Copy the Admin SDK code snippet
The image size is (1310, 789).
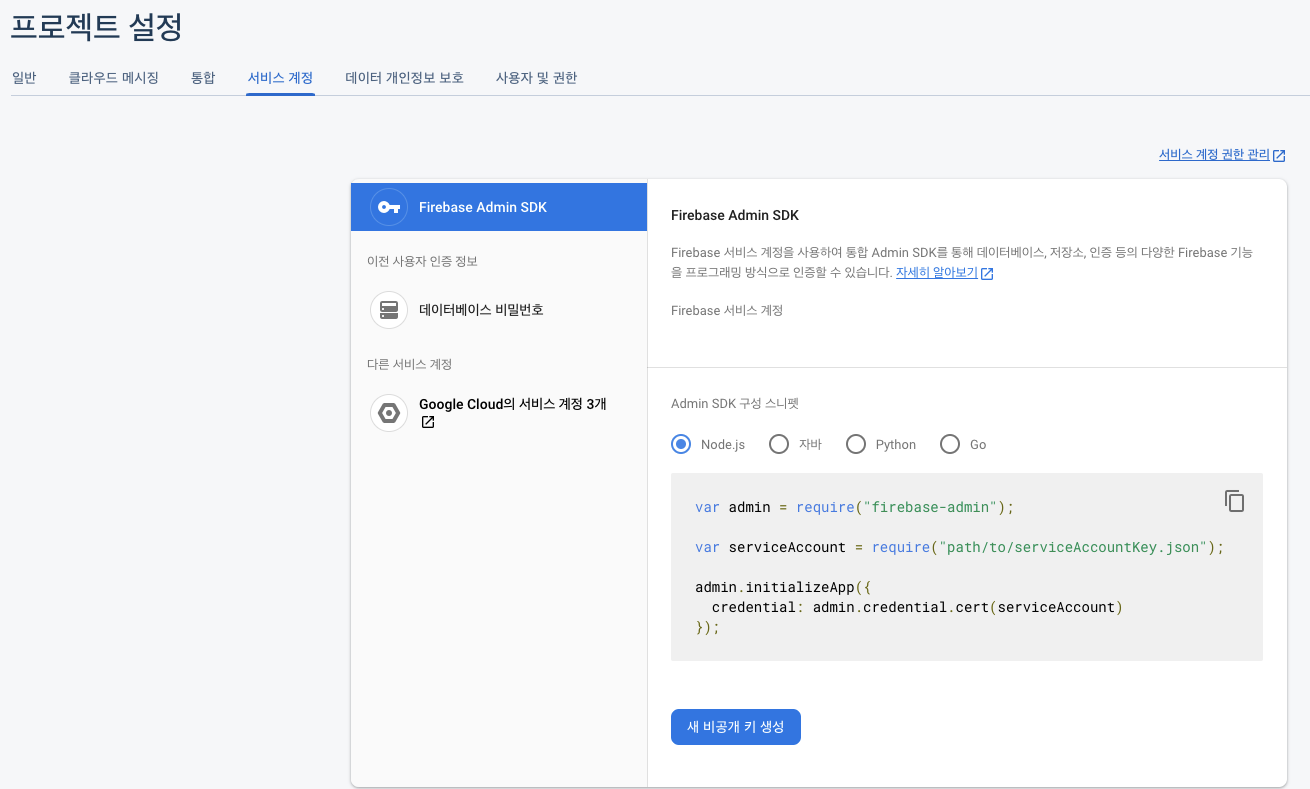pos(1235,501)
